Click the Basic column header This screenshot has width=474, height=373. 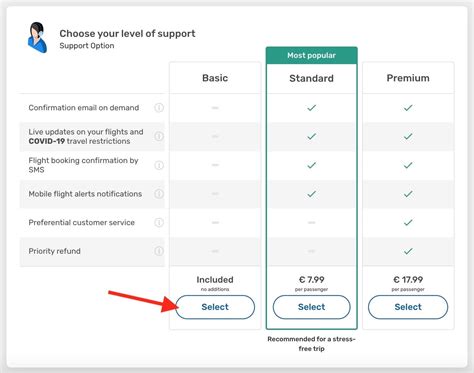pos(215,78)
